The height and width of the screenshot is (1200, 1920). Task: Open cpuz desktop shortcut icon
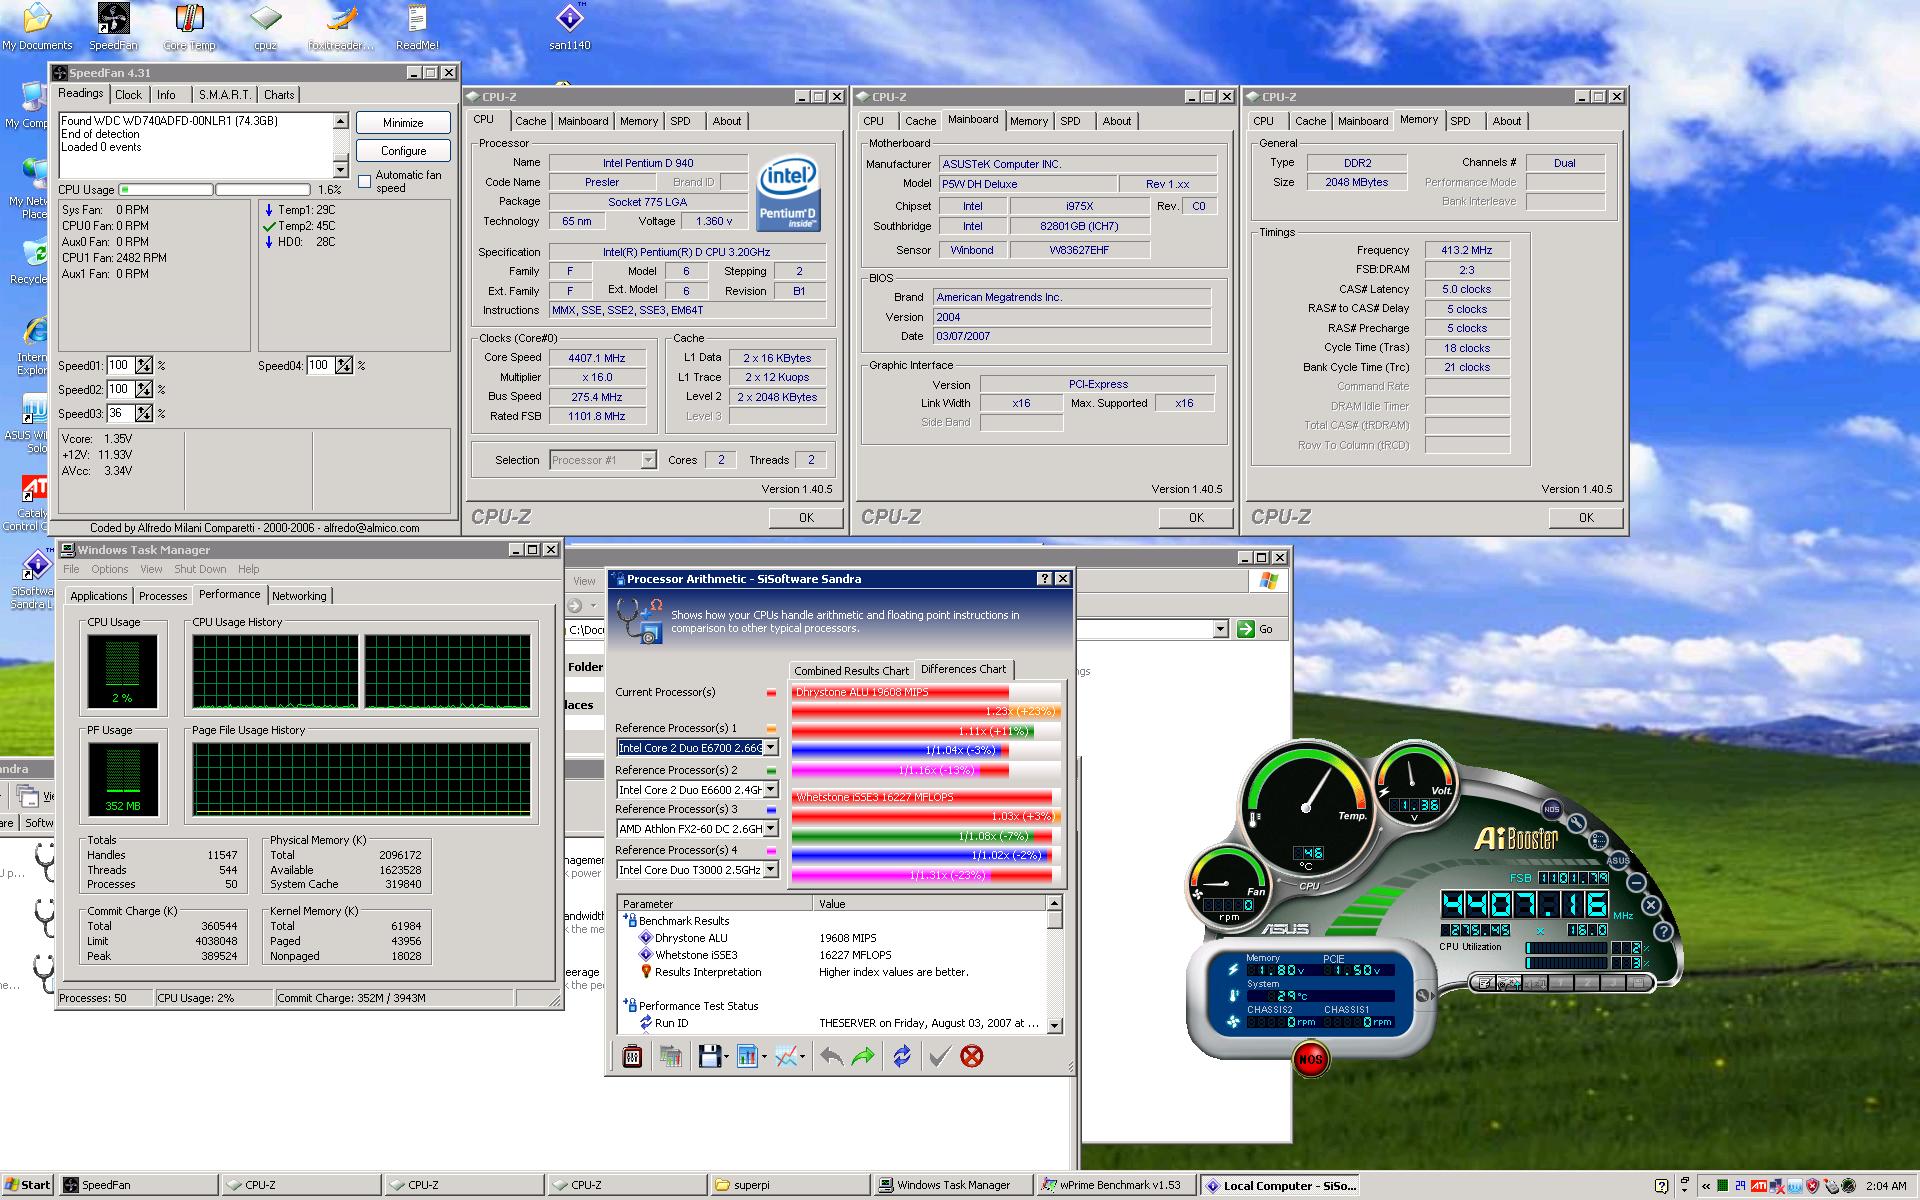pos(265,27)
